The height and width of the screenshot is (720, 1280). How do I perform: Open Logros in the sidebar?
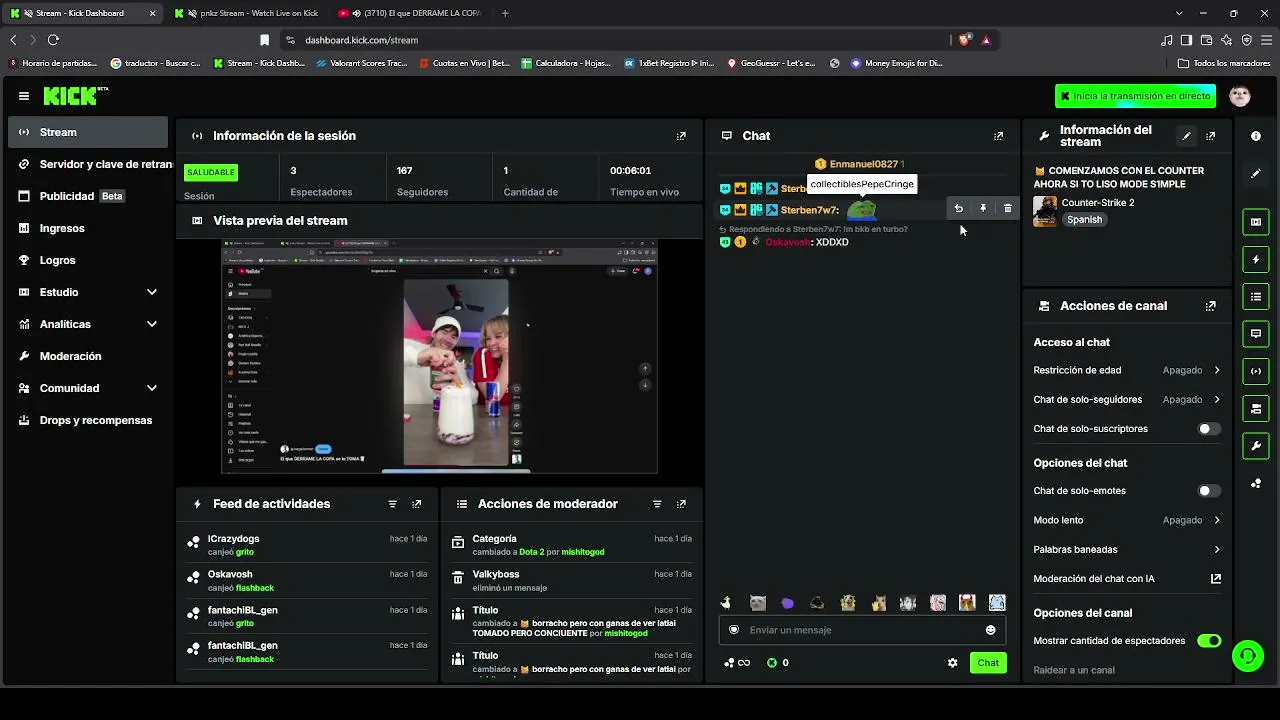click(x=88, y=260)
